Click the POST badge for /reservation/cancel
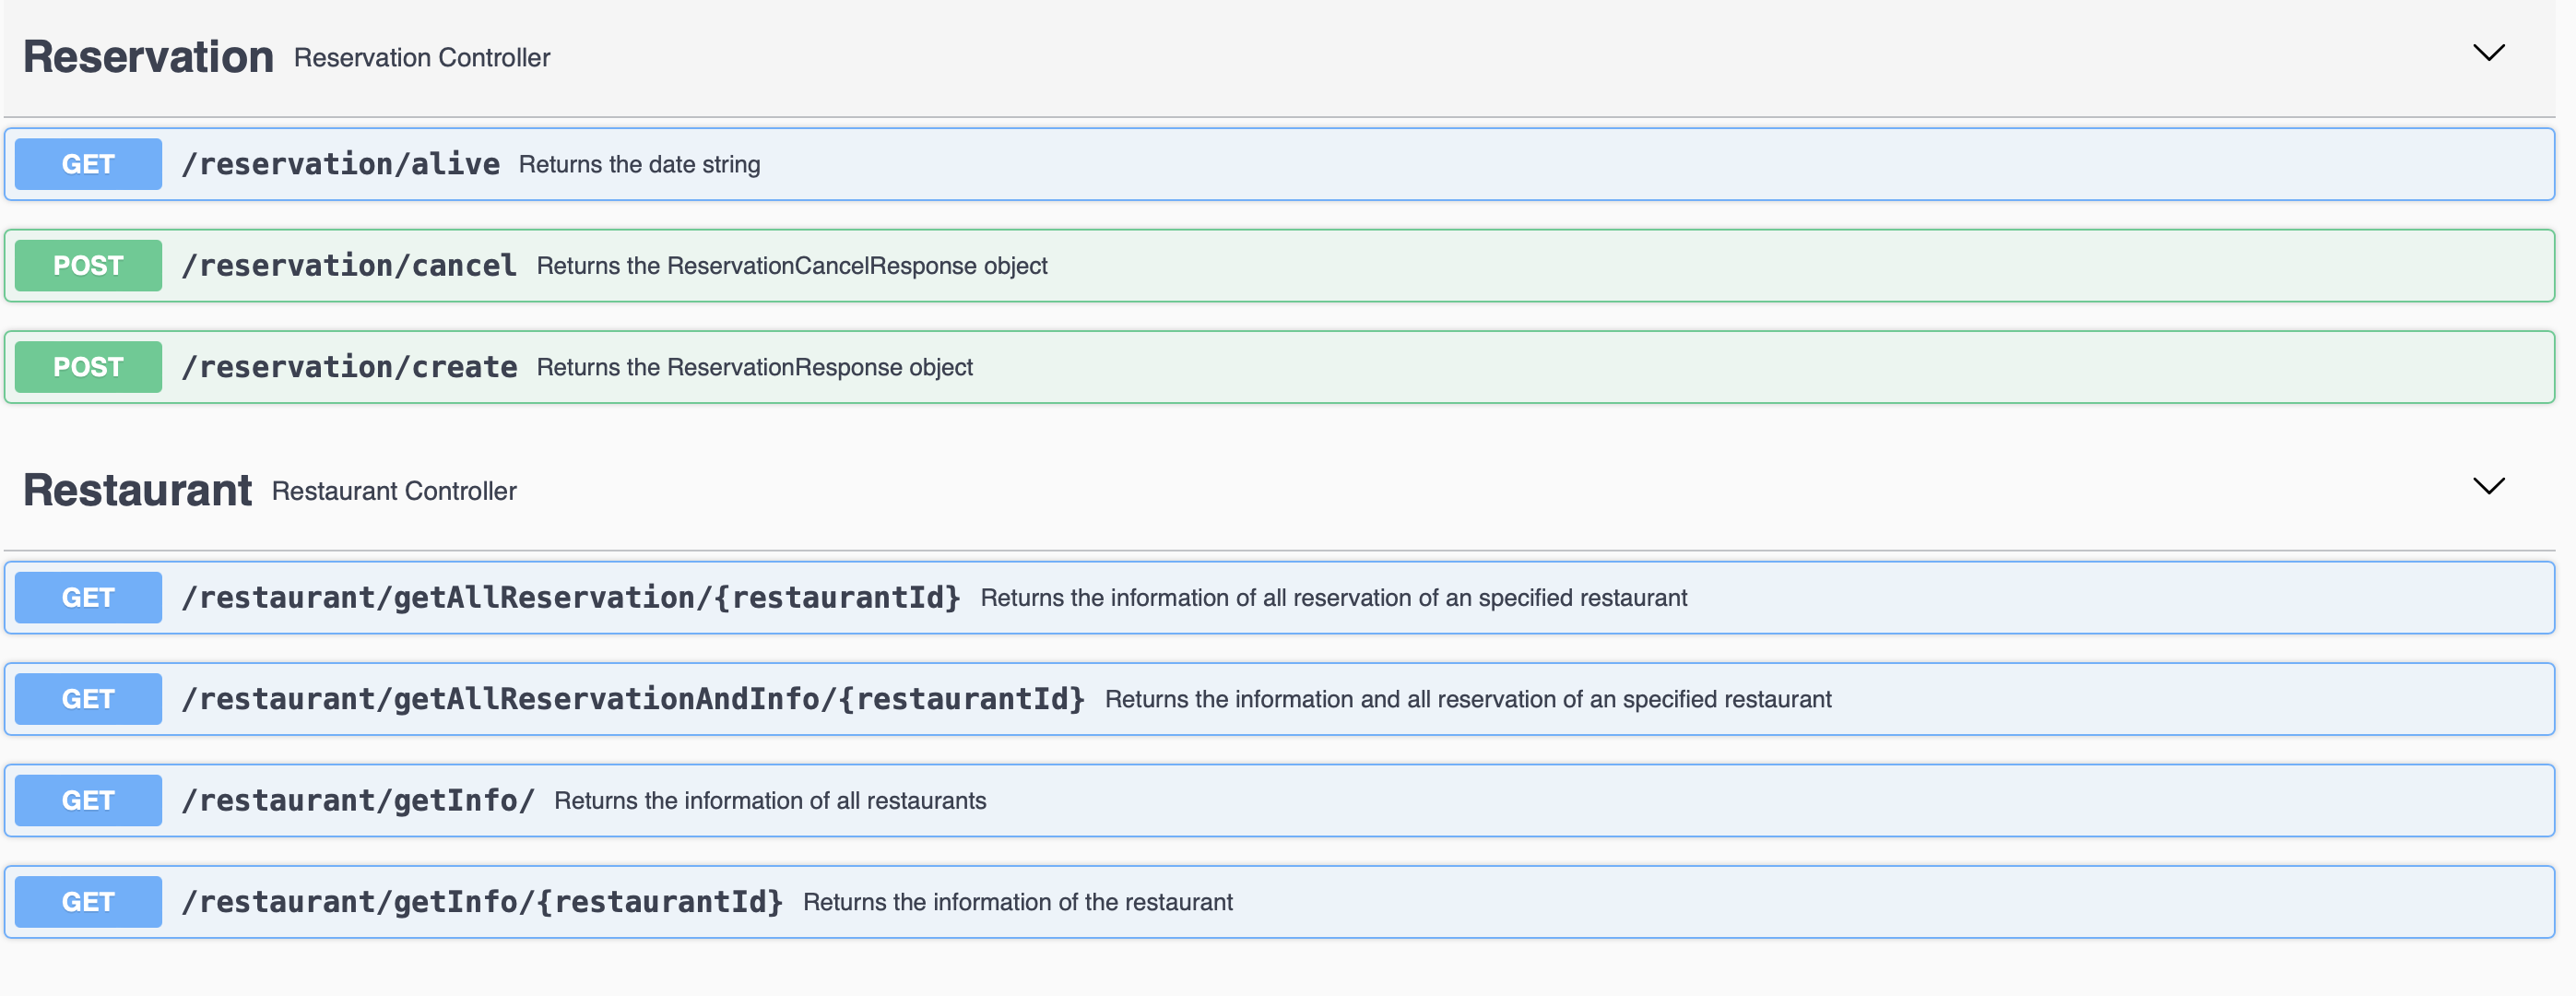The width and height of the screenshot is (2576, 996). (x=88, y=266)
